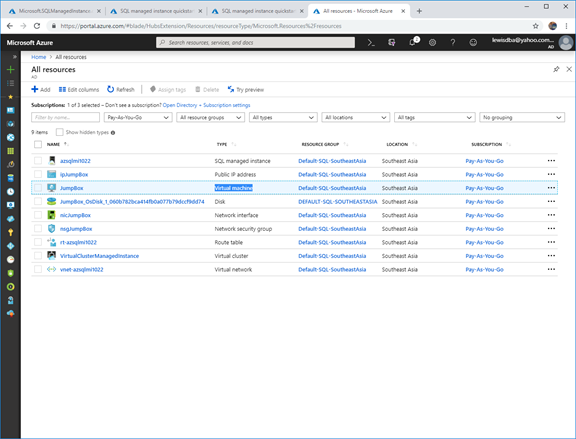Switch to third SQL managed instance quickstart tab
576x439 pixels.
(258, 11)
